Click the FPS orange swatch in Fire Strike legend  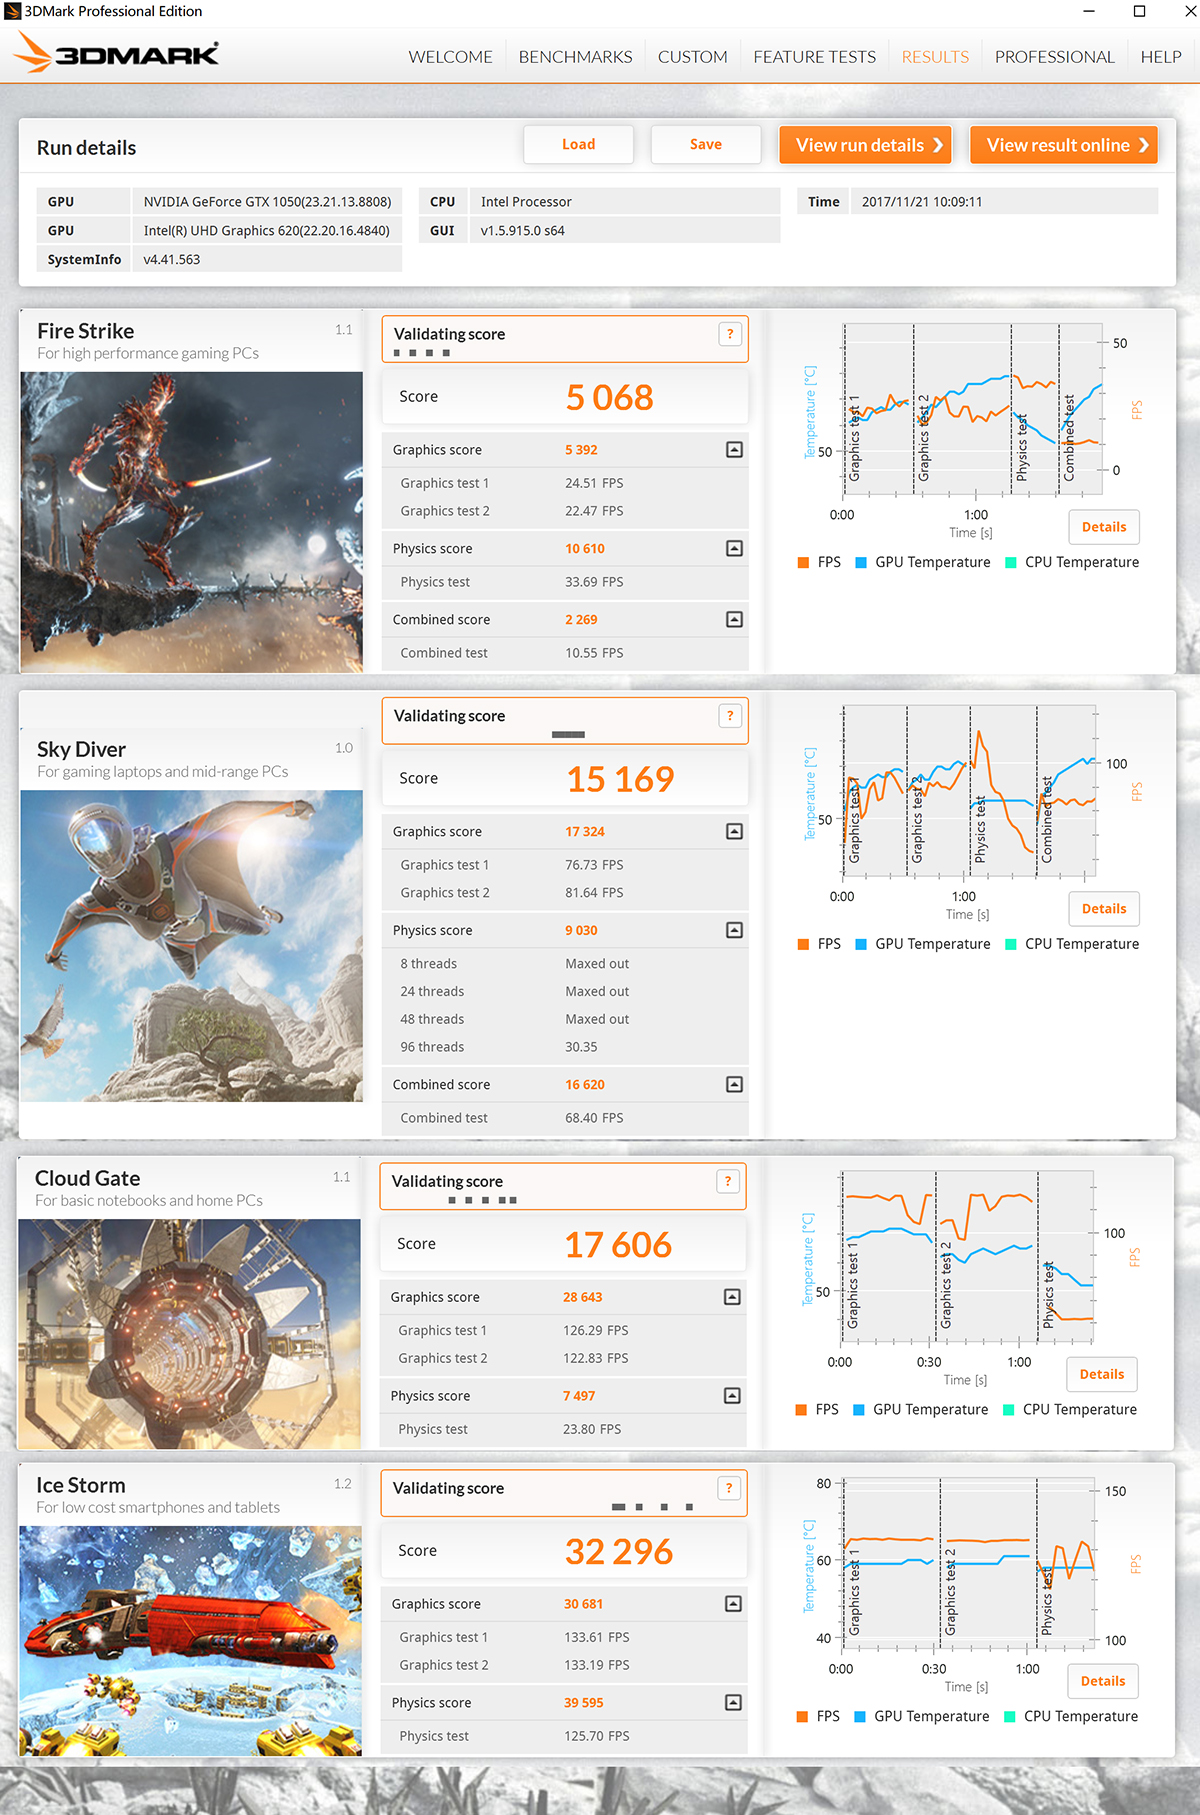point(803,563)
